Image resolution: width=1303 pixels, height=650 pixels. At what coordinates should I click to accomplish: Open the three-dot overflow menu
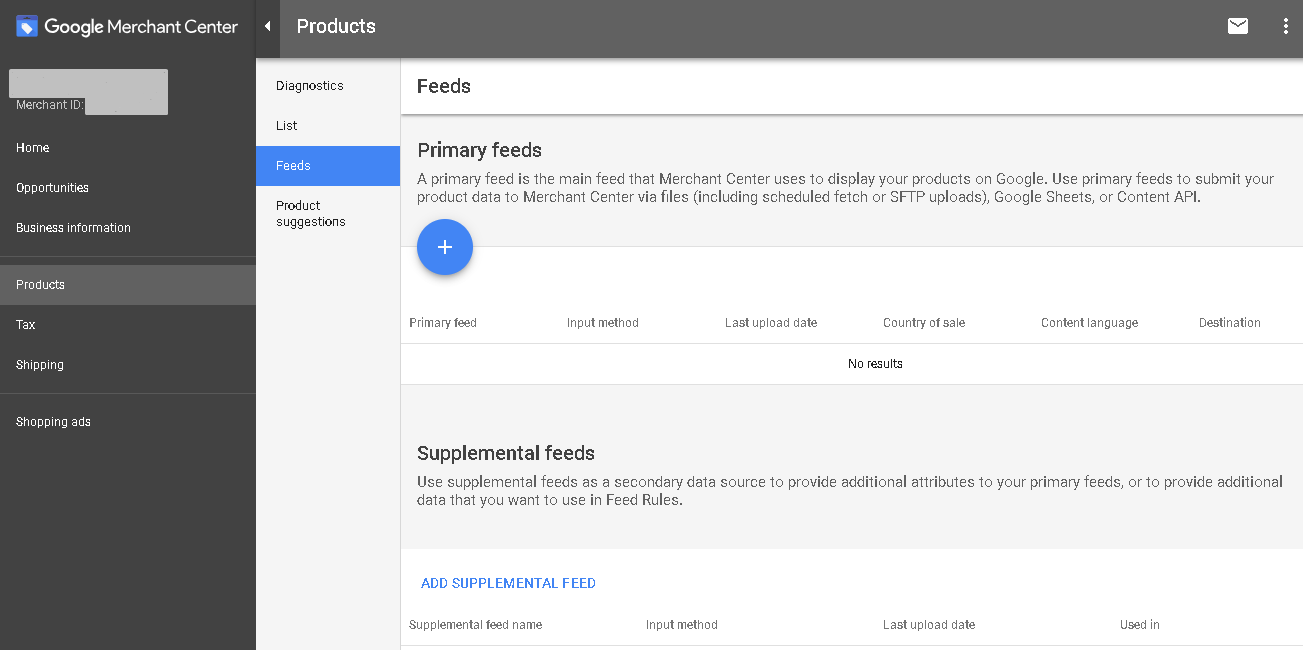[x=1286, y=27]
